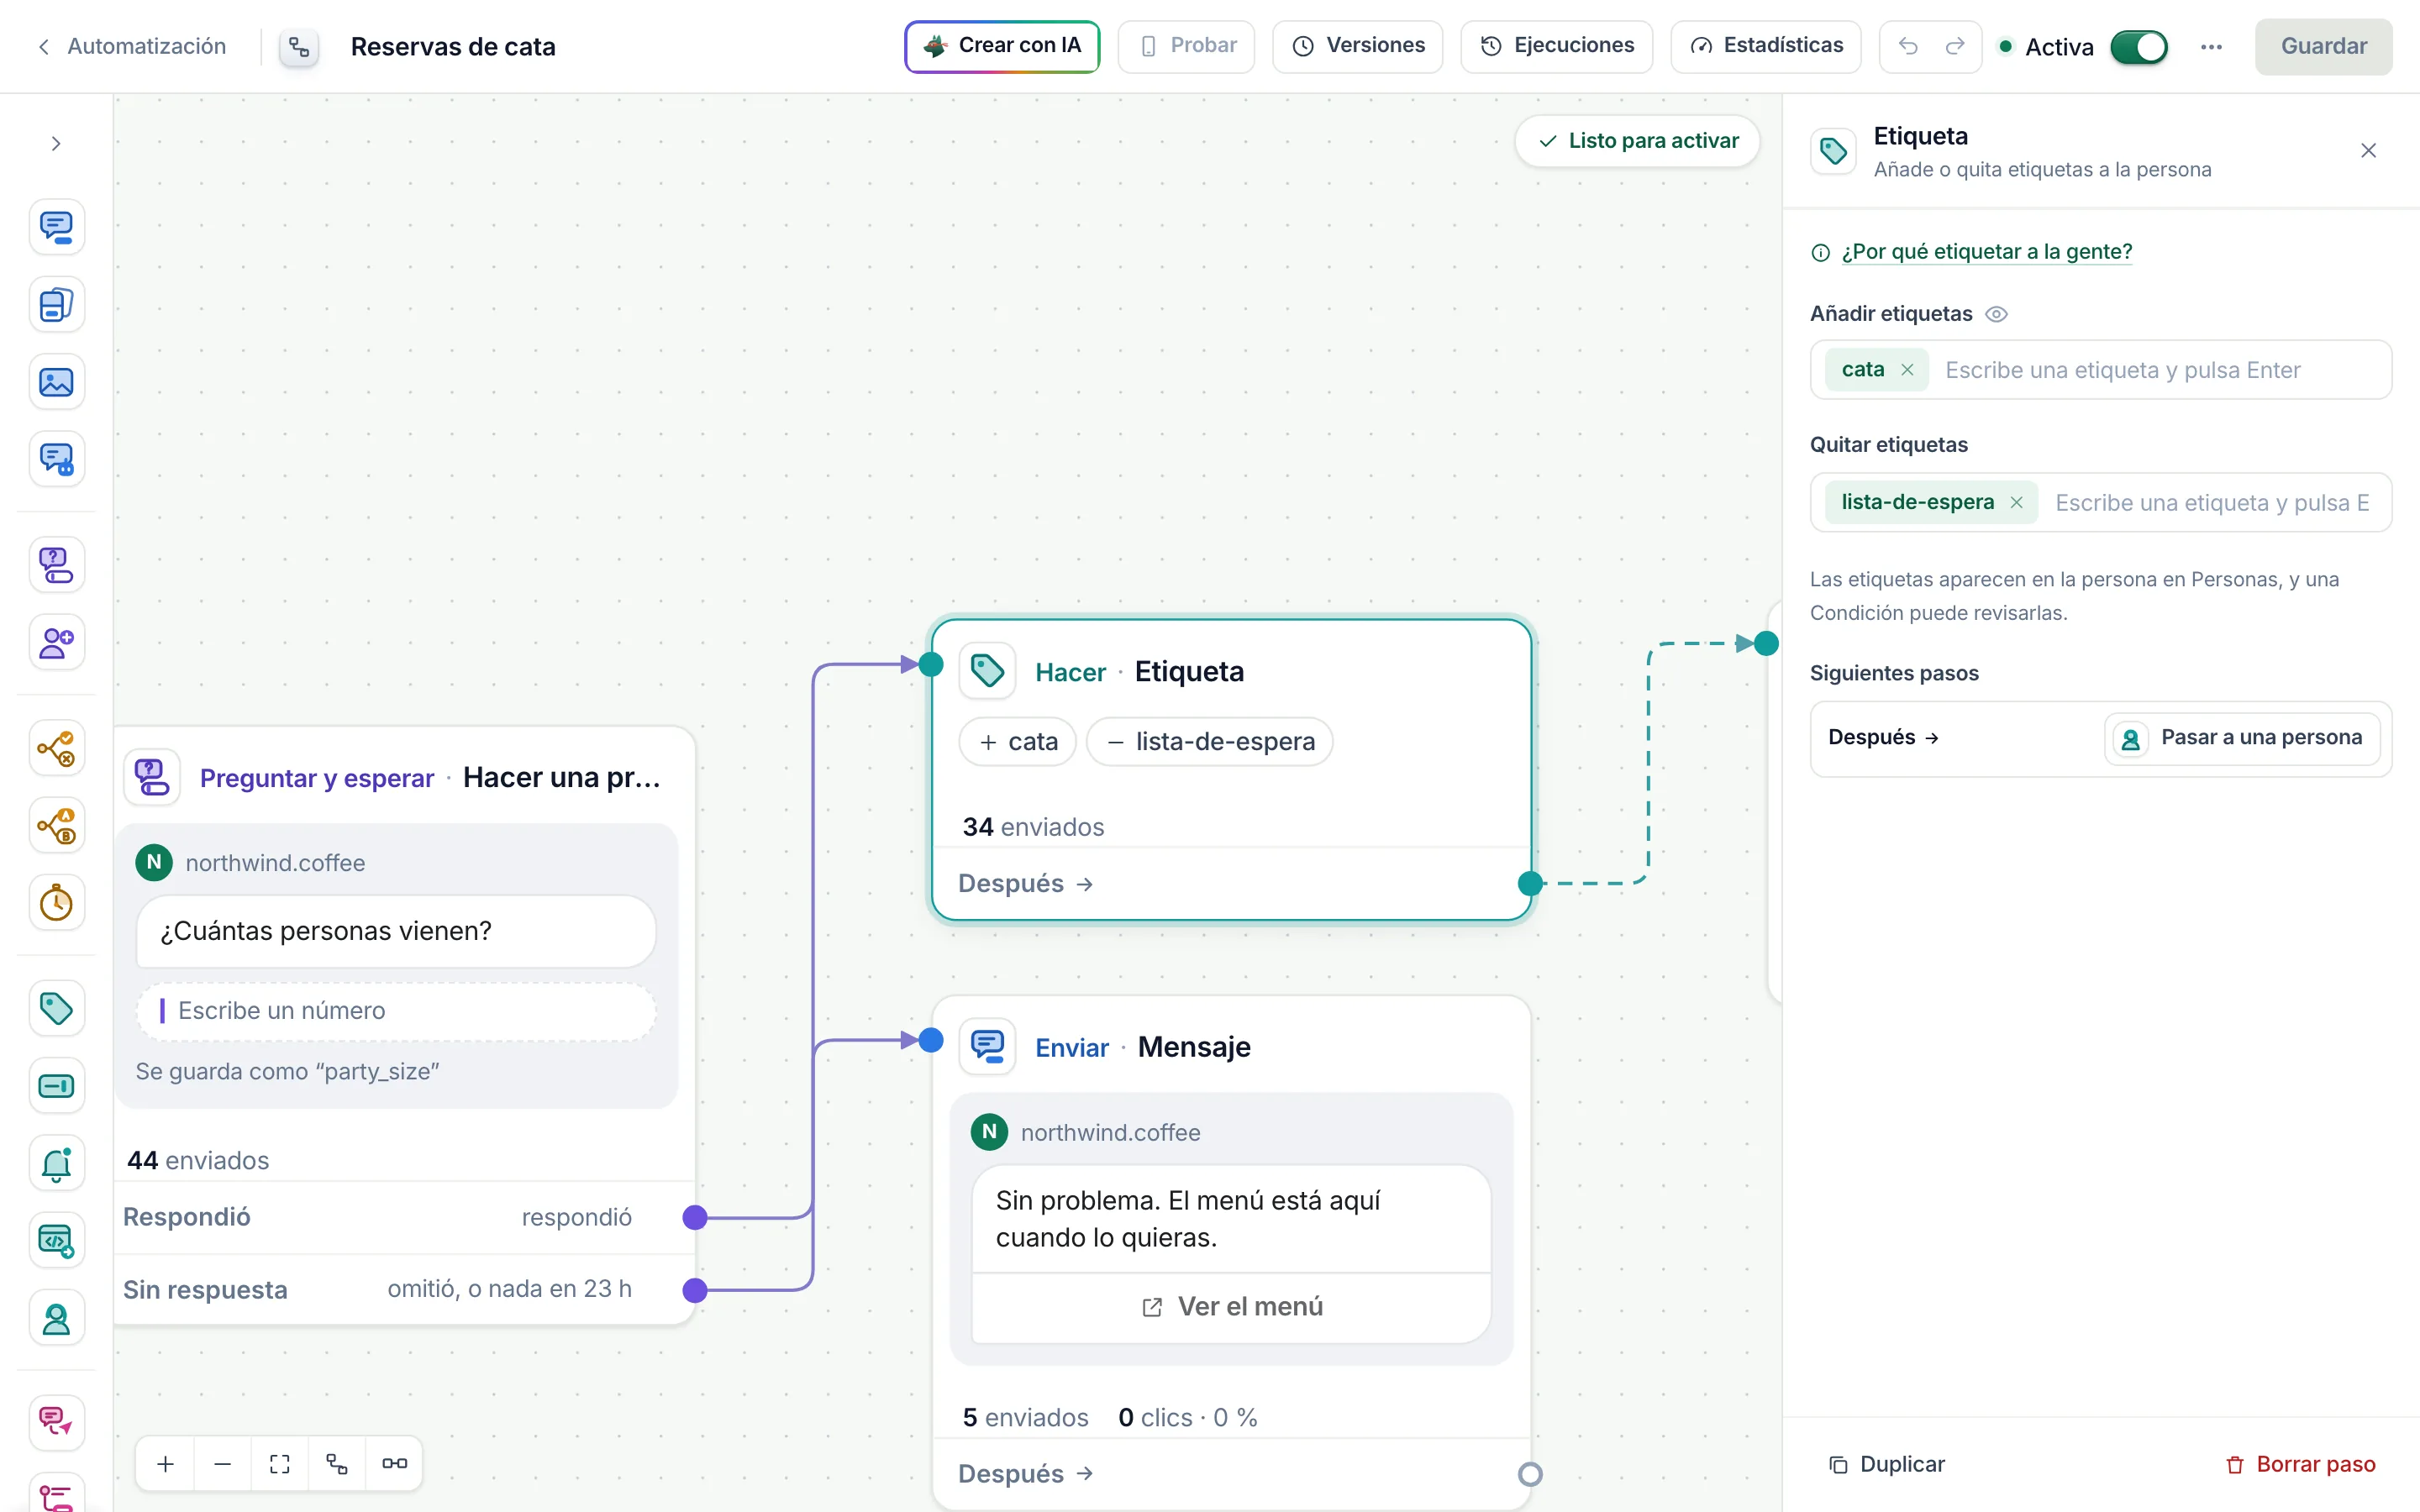
Task: Redo the last change
Action: tap(1954, 46)
